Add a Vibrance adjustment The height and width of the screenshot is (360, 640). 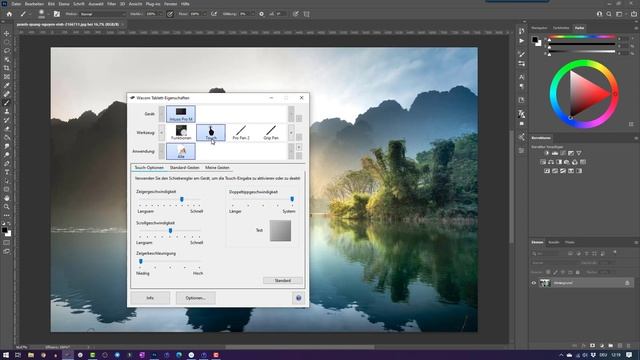(x=579, y=153)
